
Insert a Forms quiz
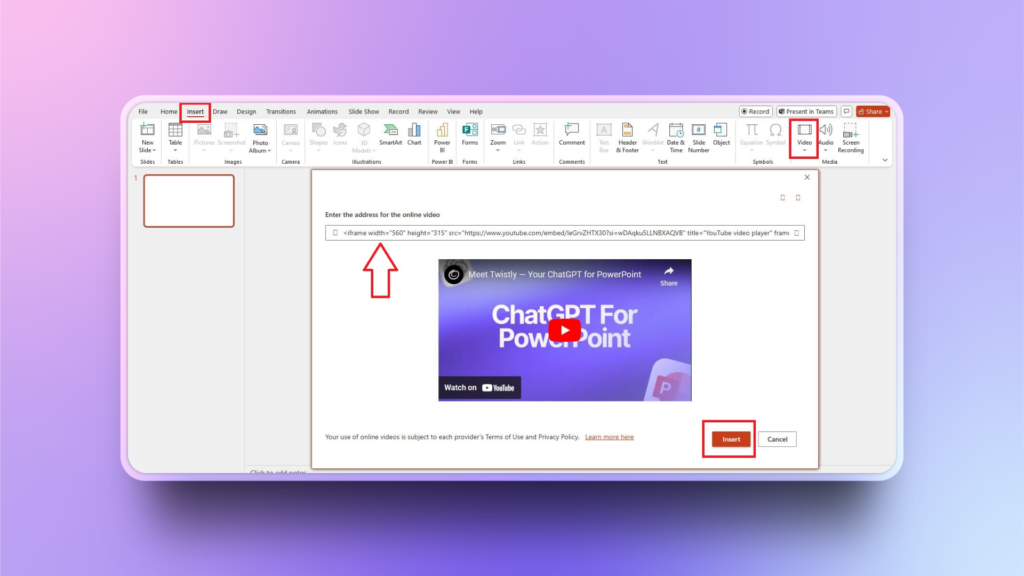[x=470, y=135]
